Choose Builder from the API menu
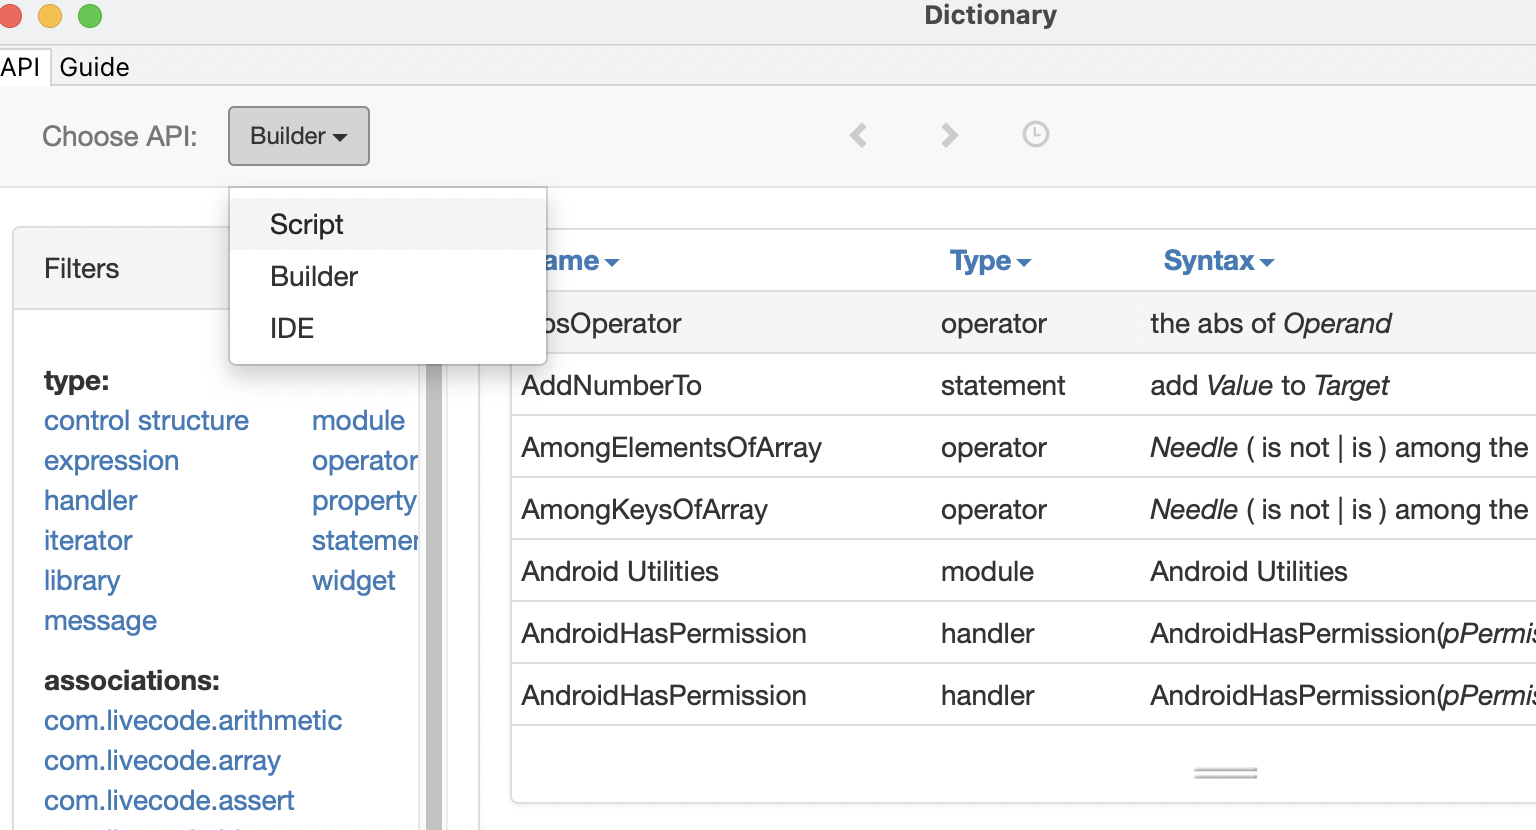The image size is (1536, 830). click(388, 276)
